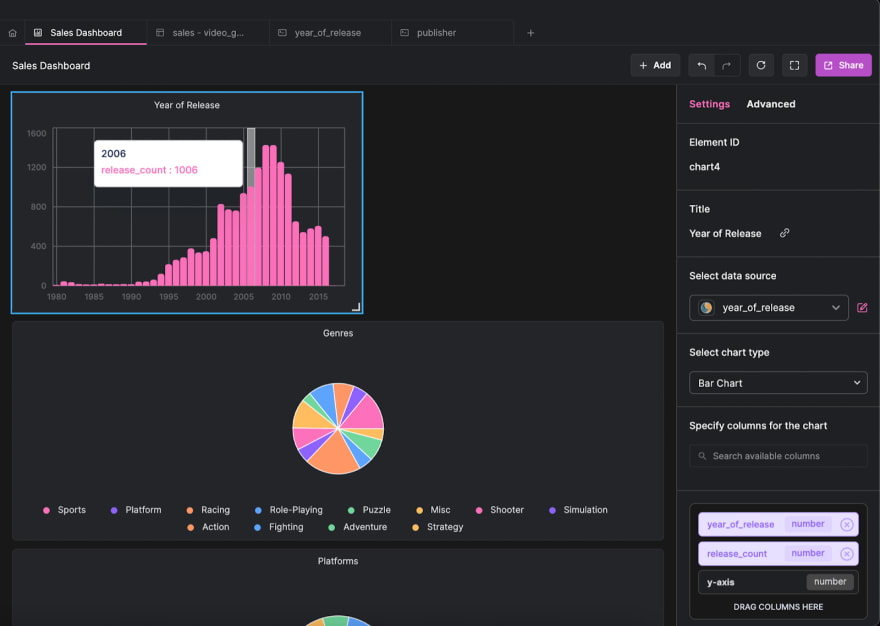Toggle Strategy in the Genres legend
This screenshot has height=626, width=880.
click(x=438, y=527)
